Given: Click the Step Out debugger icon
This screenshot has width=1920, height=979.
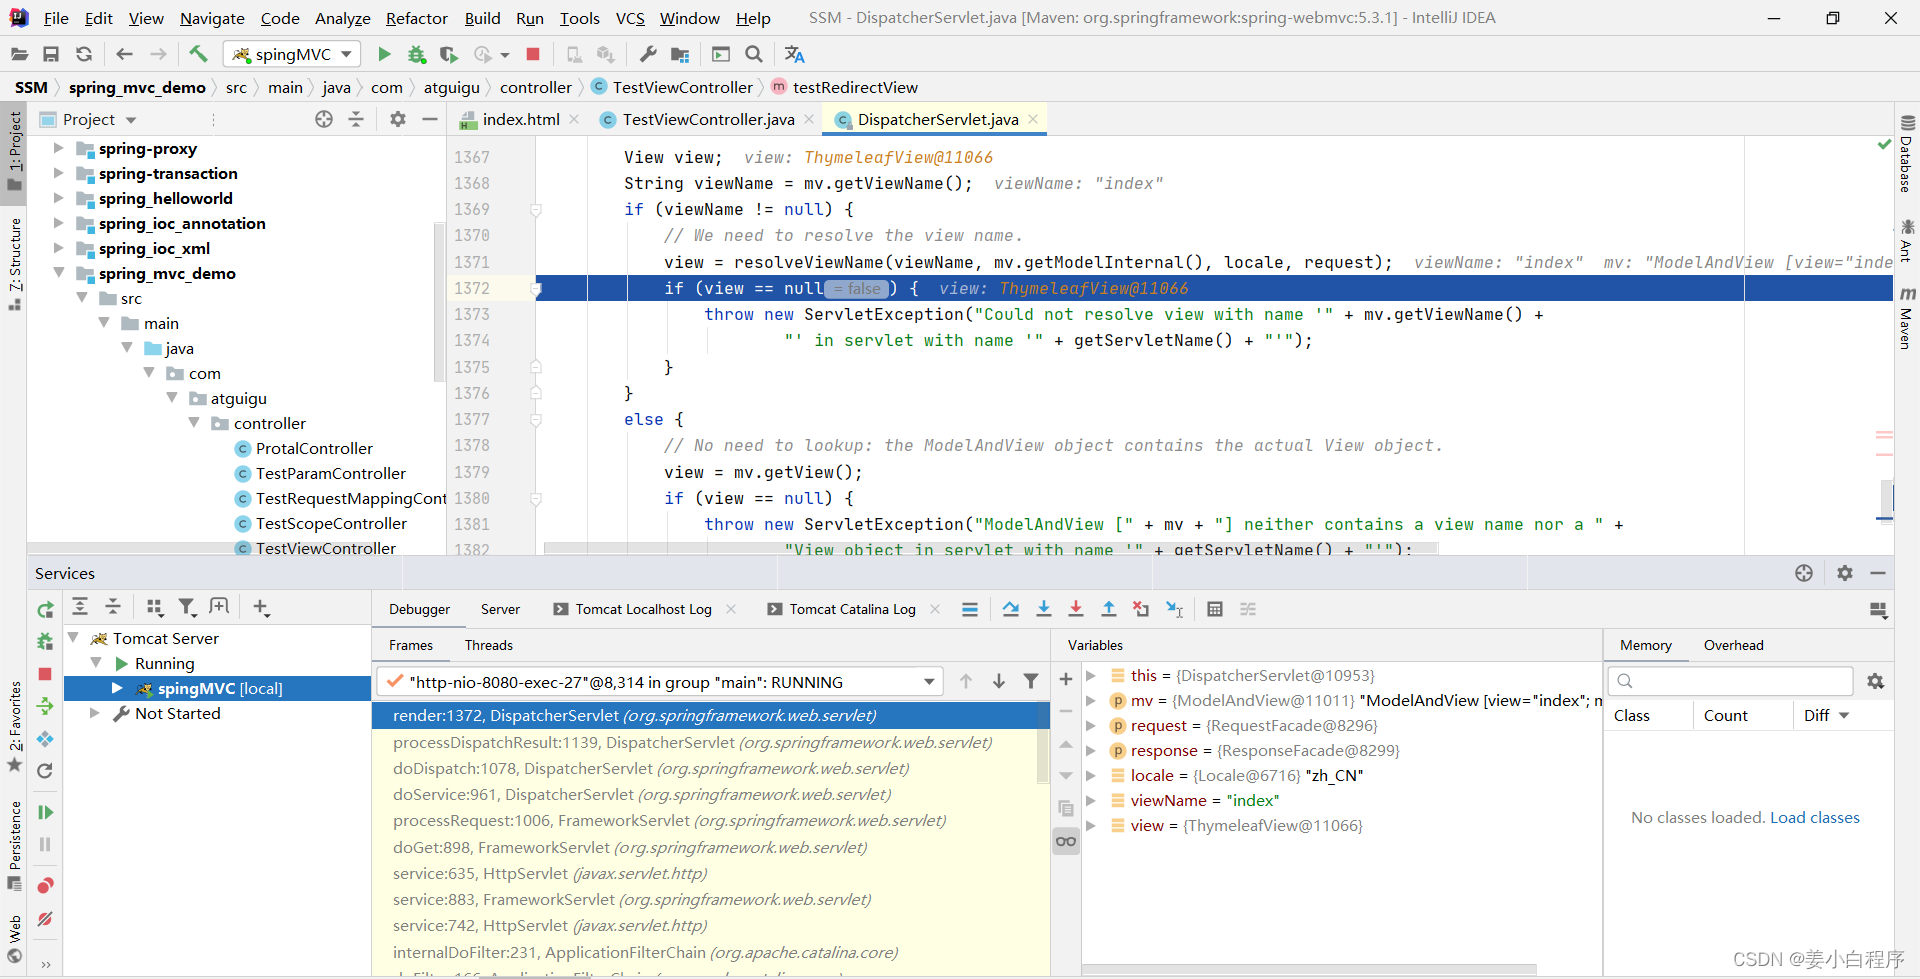Looking at the screenshot, I should tap(1109, 609).
